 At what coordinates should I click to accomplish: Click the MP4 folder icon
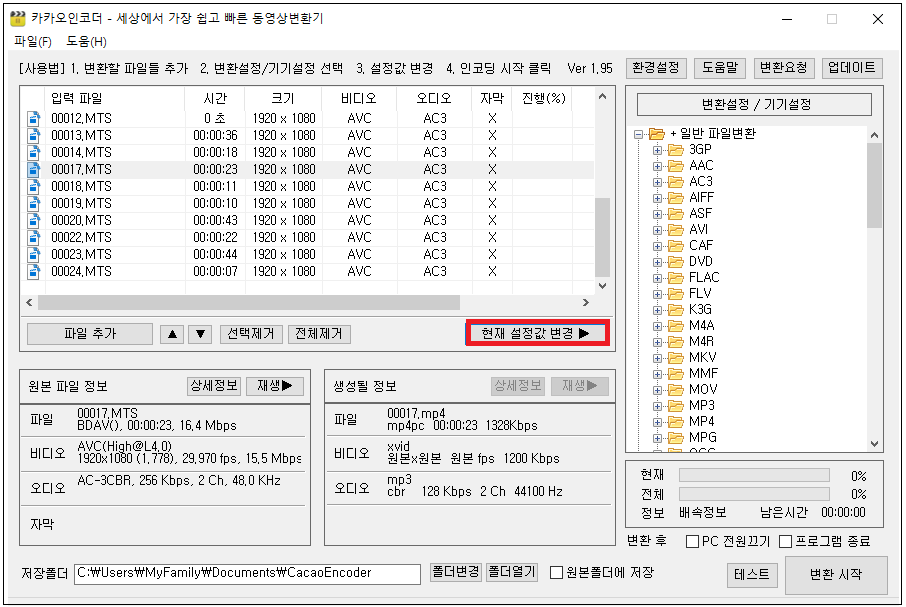[675, 422]
